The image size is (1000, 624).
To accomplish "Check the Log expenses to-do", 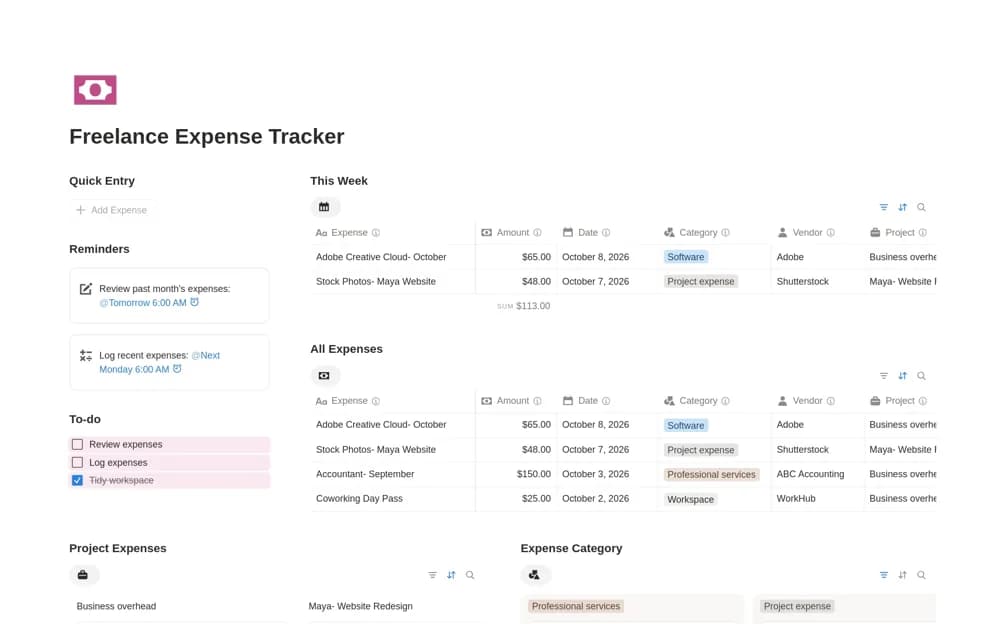I will [78, 462].
